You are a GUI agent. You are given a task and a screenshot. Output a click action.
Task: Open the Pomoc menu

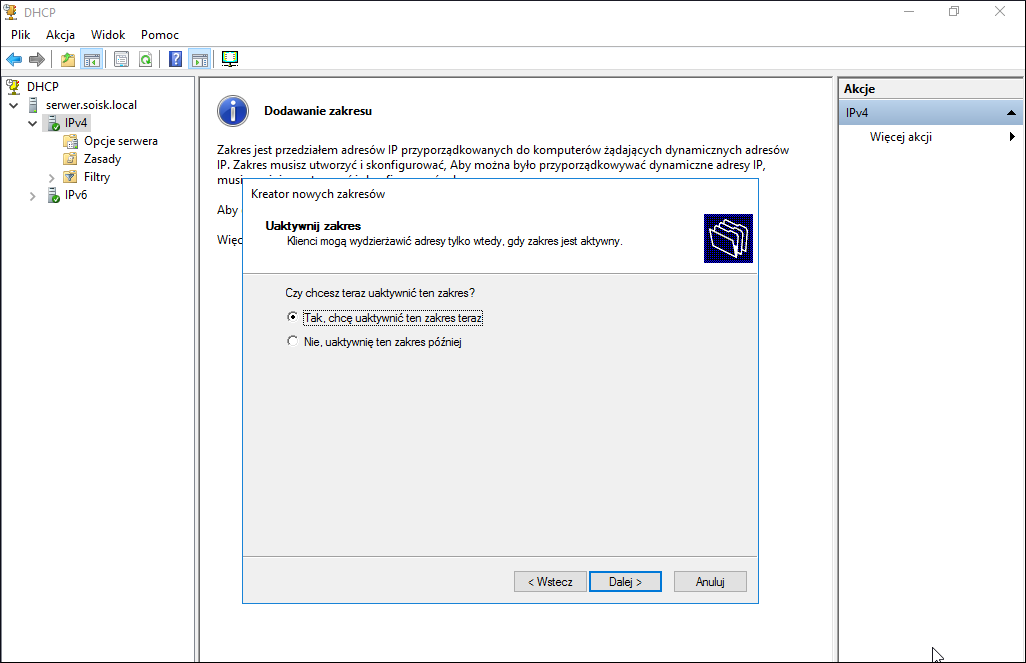[160, 35]
